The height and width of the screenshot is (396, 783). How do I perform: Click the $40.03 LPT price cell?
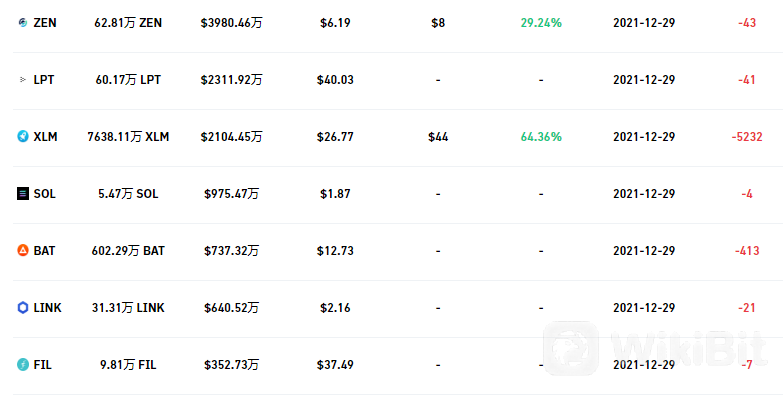335,80
